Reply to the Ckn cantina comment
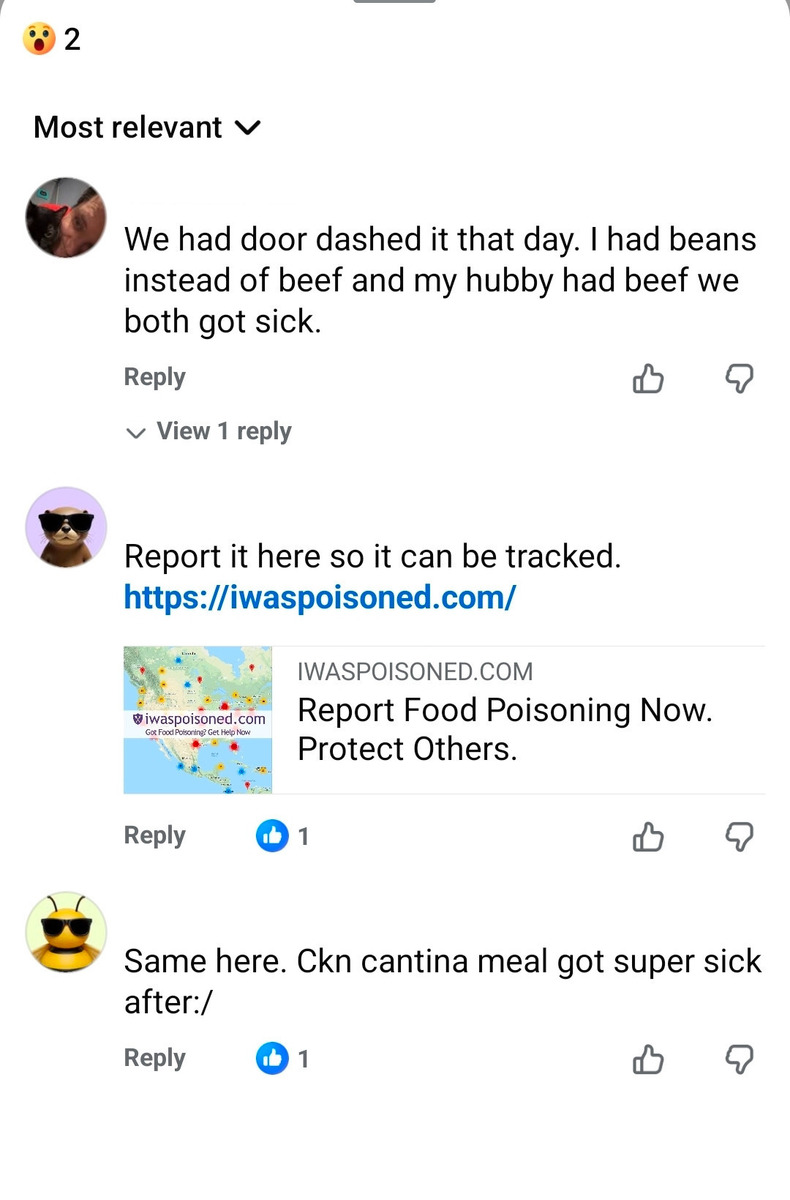The image size is (790, 1200). (x=154, y=1058)
